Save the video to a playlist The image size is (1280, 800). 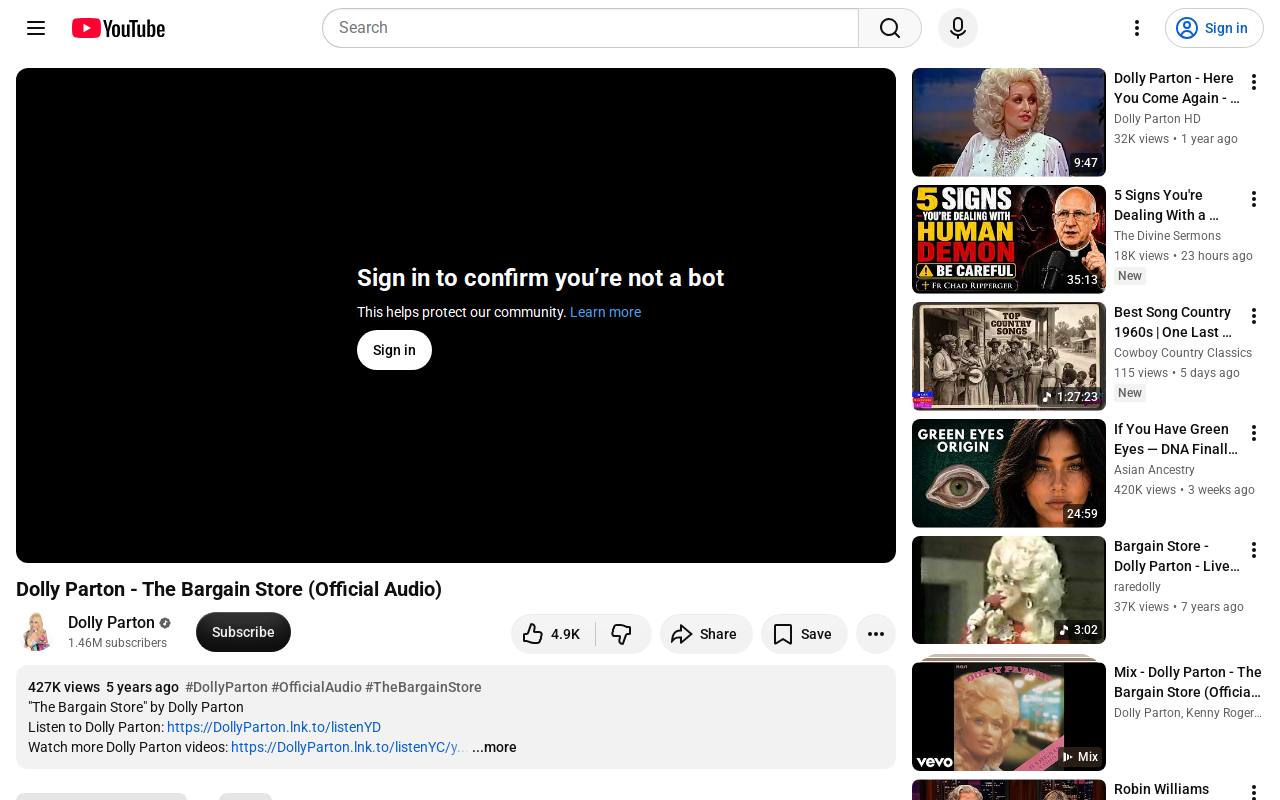pos(804,634)
